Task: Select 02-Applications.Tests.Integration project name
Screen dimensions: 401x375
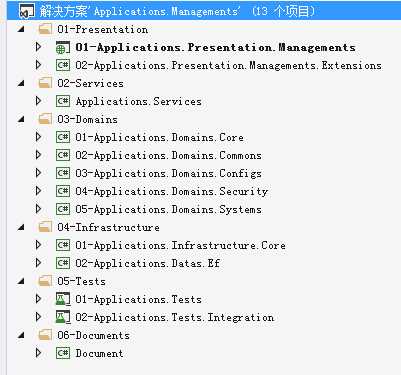Action: (175, 317)
